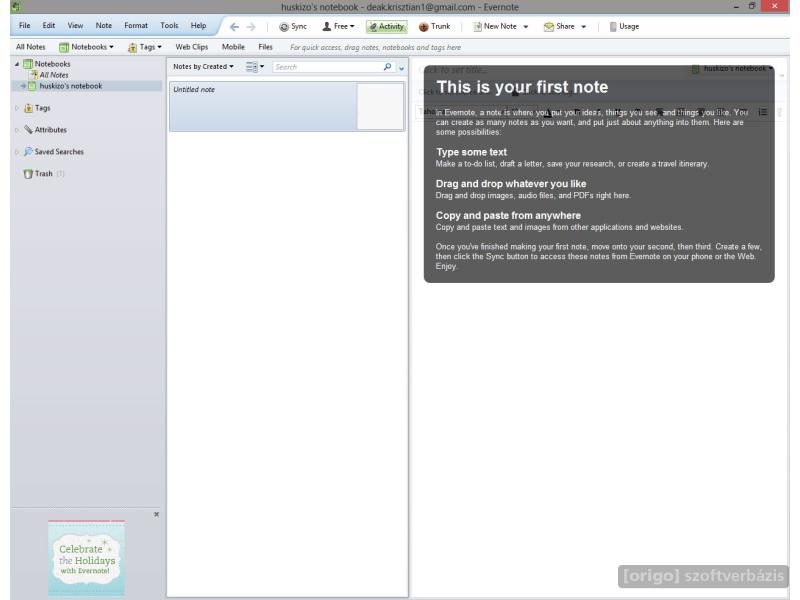Click the Saved Searches icon
Screen dimensions: 800x600
pyautogui.click(x=29, y=152)
